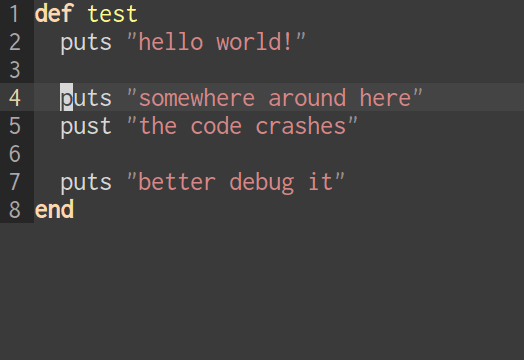
Task: Place cursor on the end keyword
Action: 54,210
